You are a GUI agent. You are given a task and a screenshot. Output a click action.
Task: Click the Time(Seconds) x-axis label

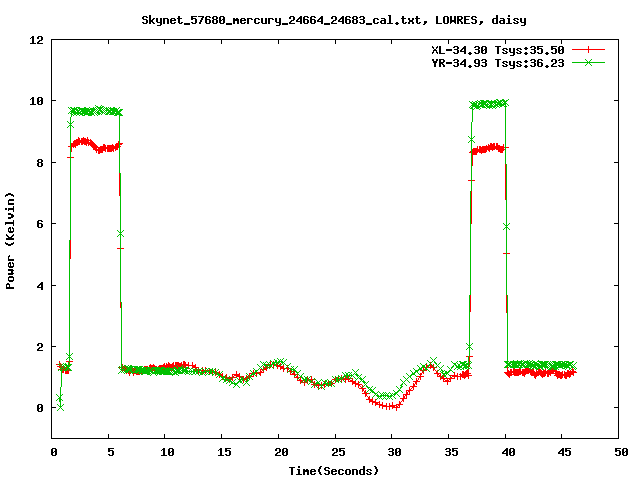[x=334, y=471]
